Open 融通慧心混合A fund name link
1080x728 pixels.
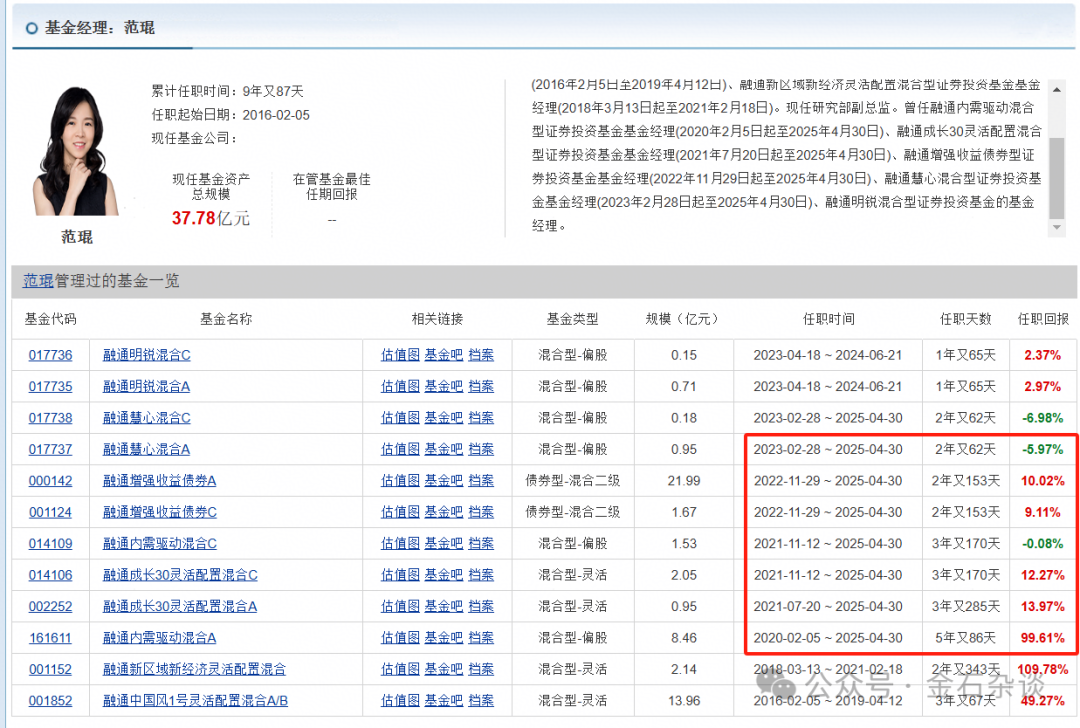(147, 449)
